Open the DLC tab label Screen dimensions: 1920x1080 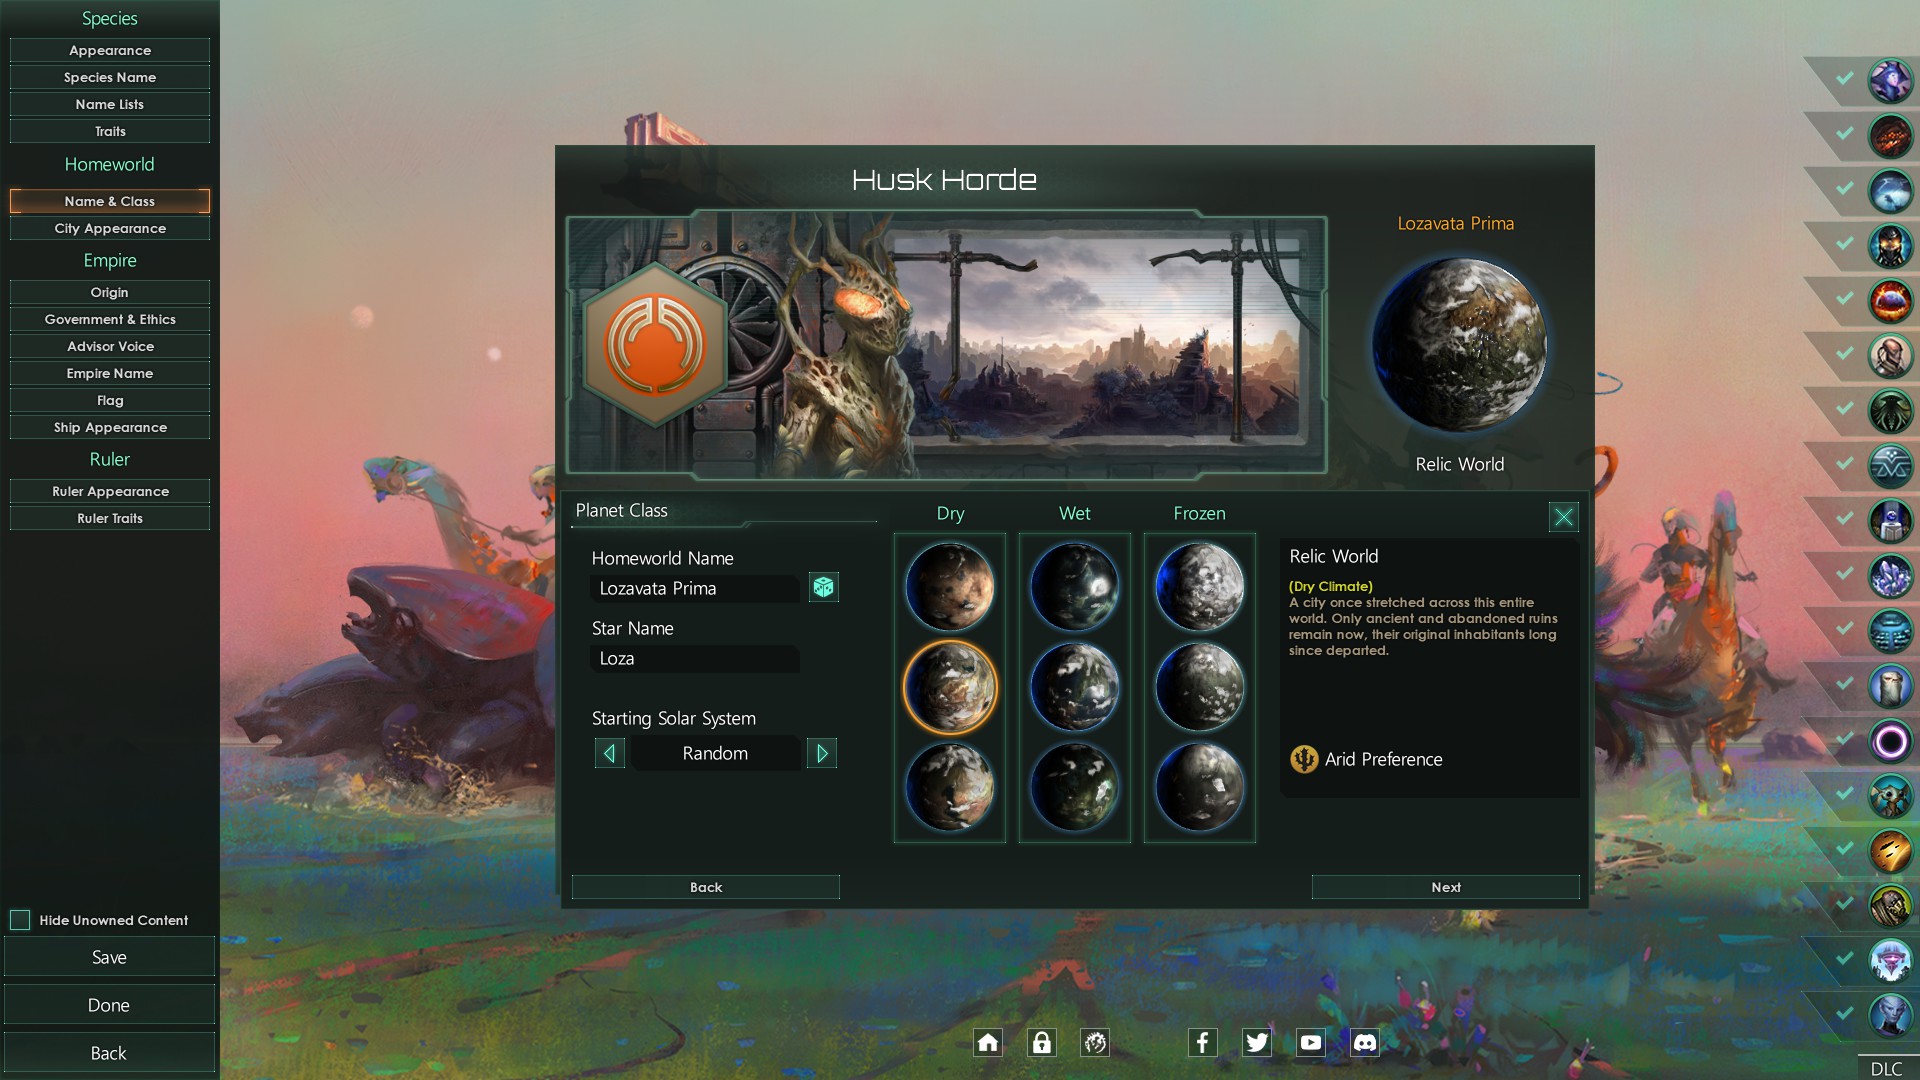[1886, 1068]
